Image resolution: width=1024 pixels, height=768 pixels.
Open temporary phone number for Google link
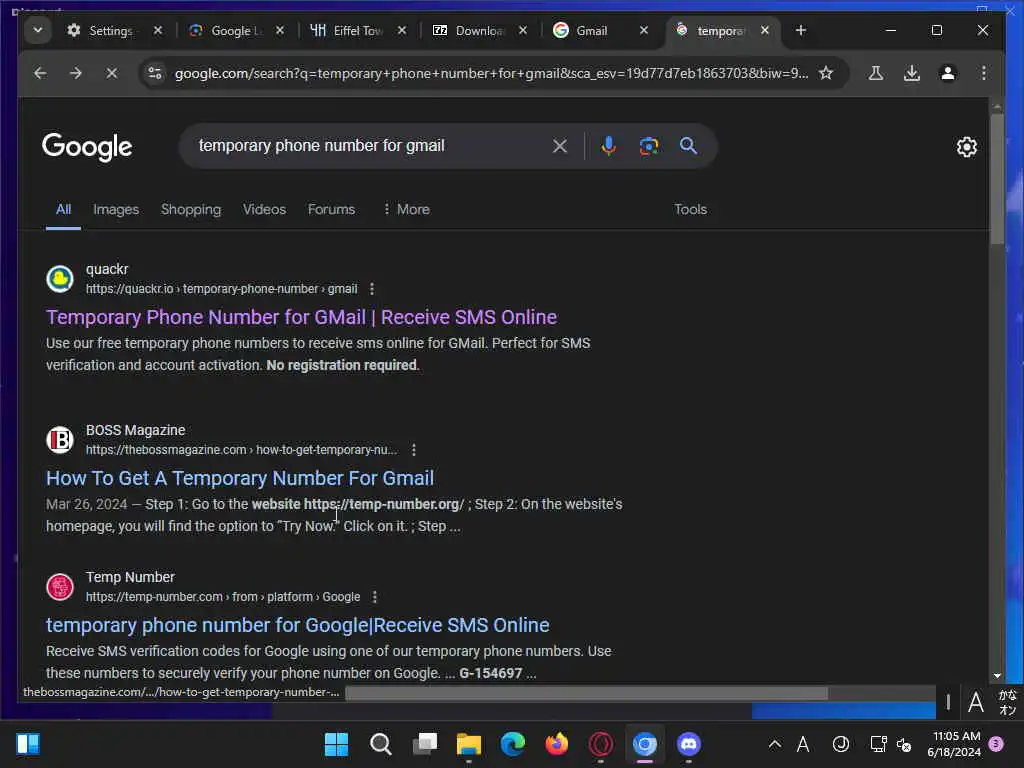[297, 625]
